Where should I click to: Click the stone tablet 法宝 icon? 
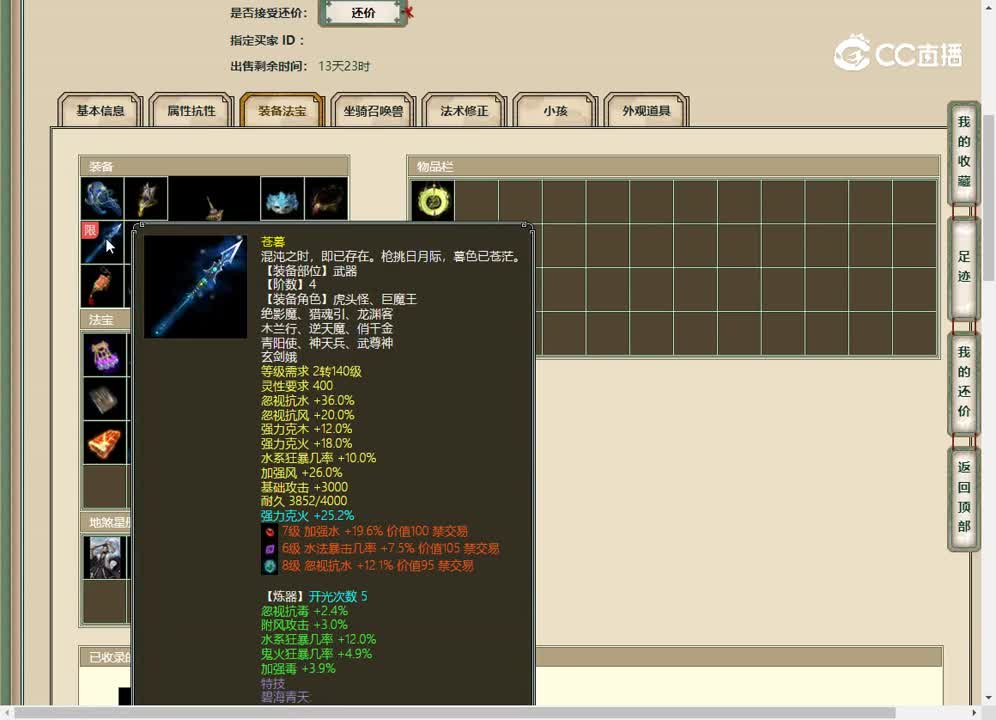coord(102,398)
